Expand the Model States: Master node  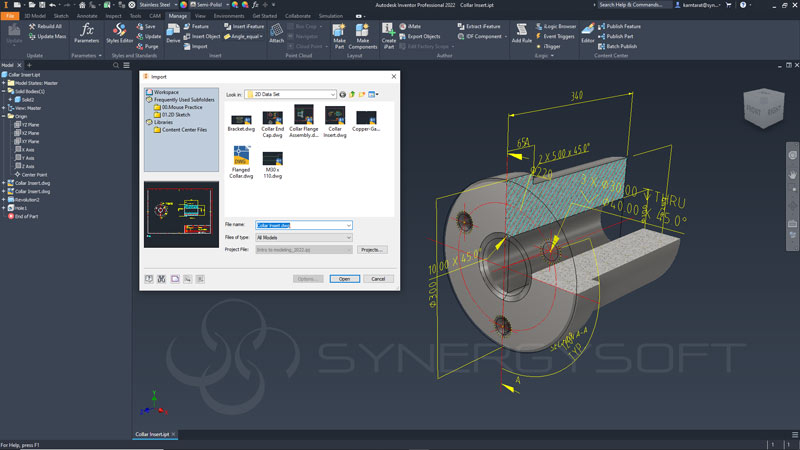tap(4, 82)
